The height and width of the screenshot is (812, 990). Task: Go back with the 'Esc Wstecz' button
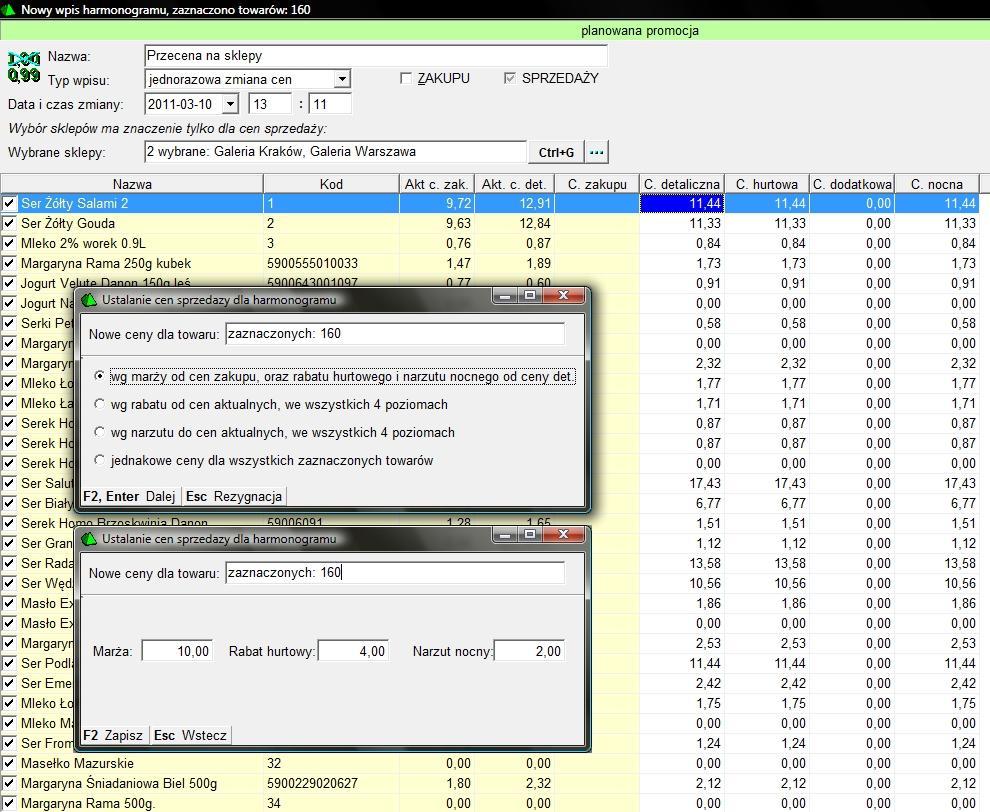(x=190, y=735)
